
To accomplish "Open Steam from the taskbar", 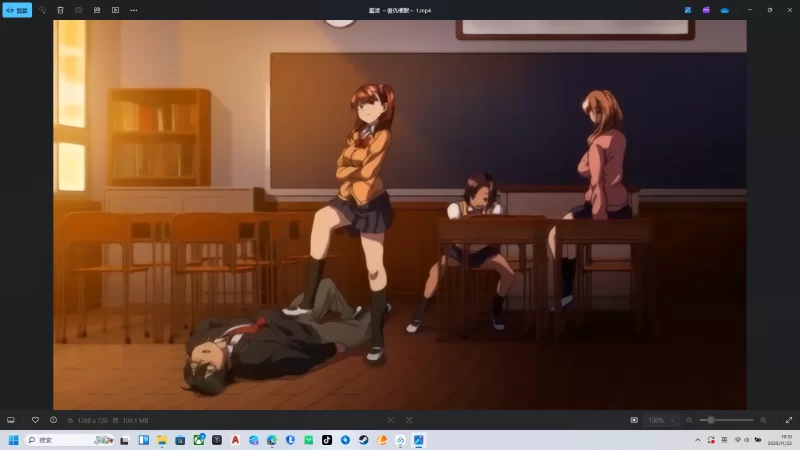I will tap(364, 440).
